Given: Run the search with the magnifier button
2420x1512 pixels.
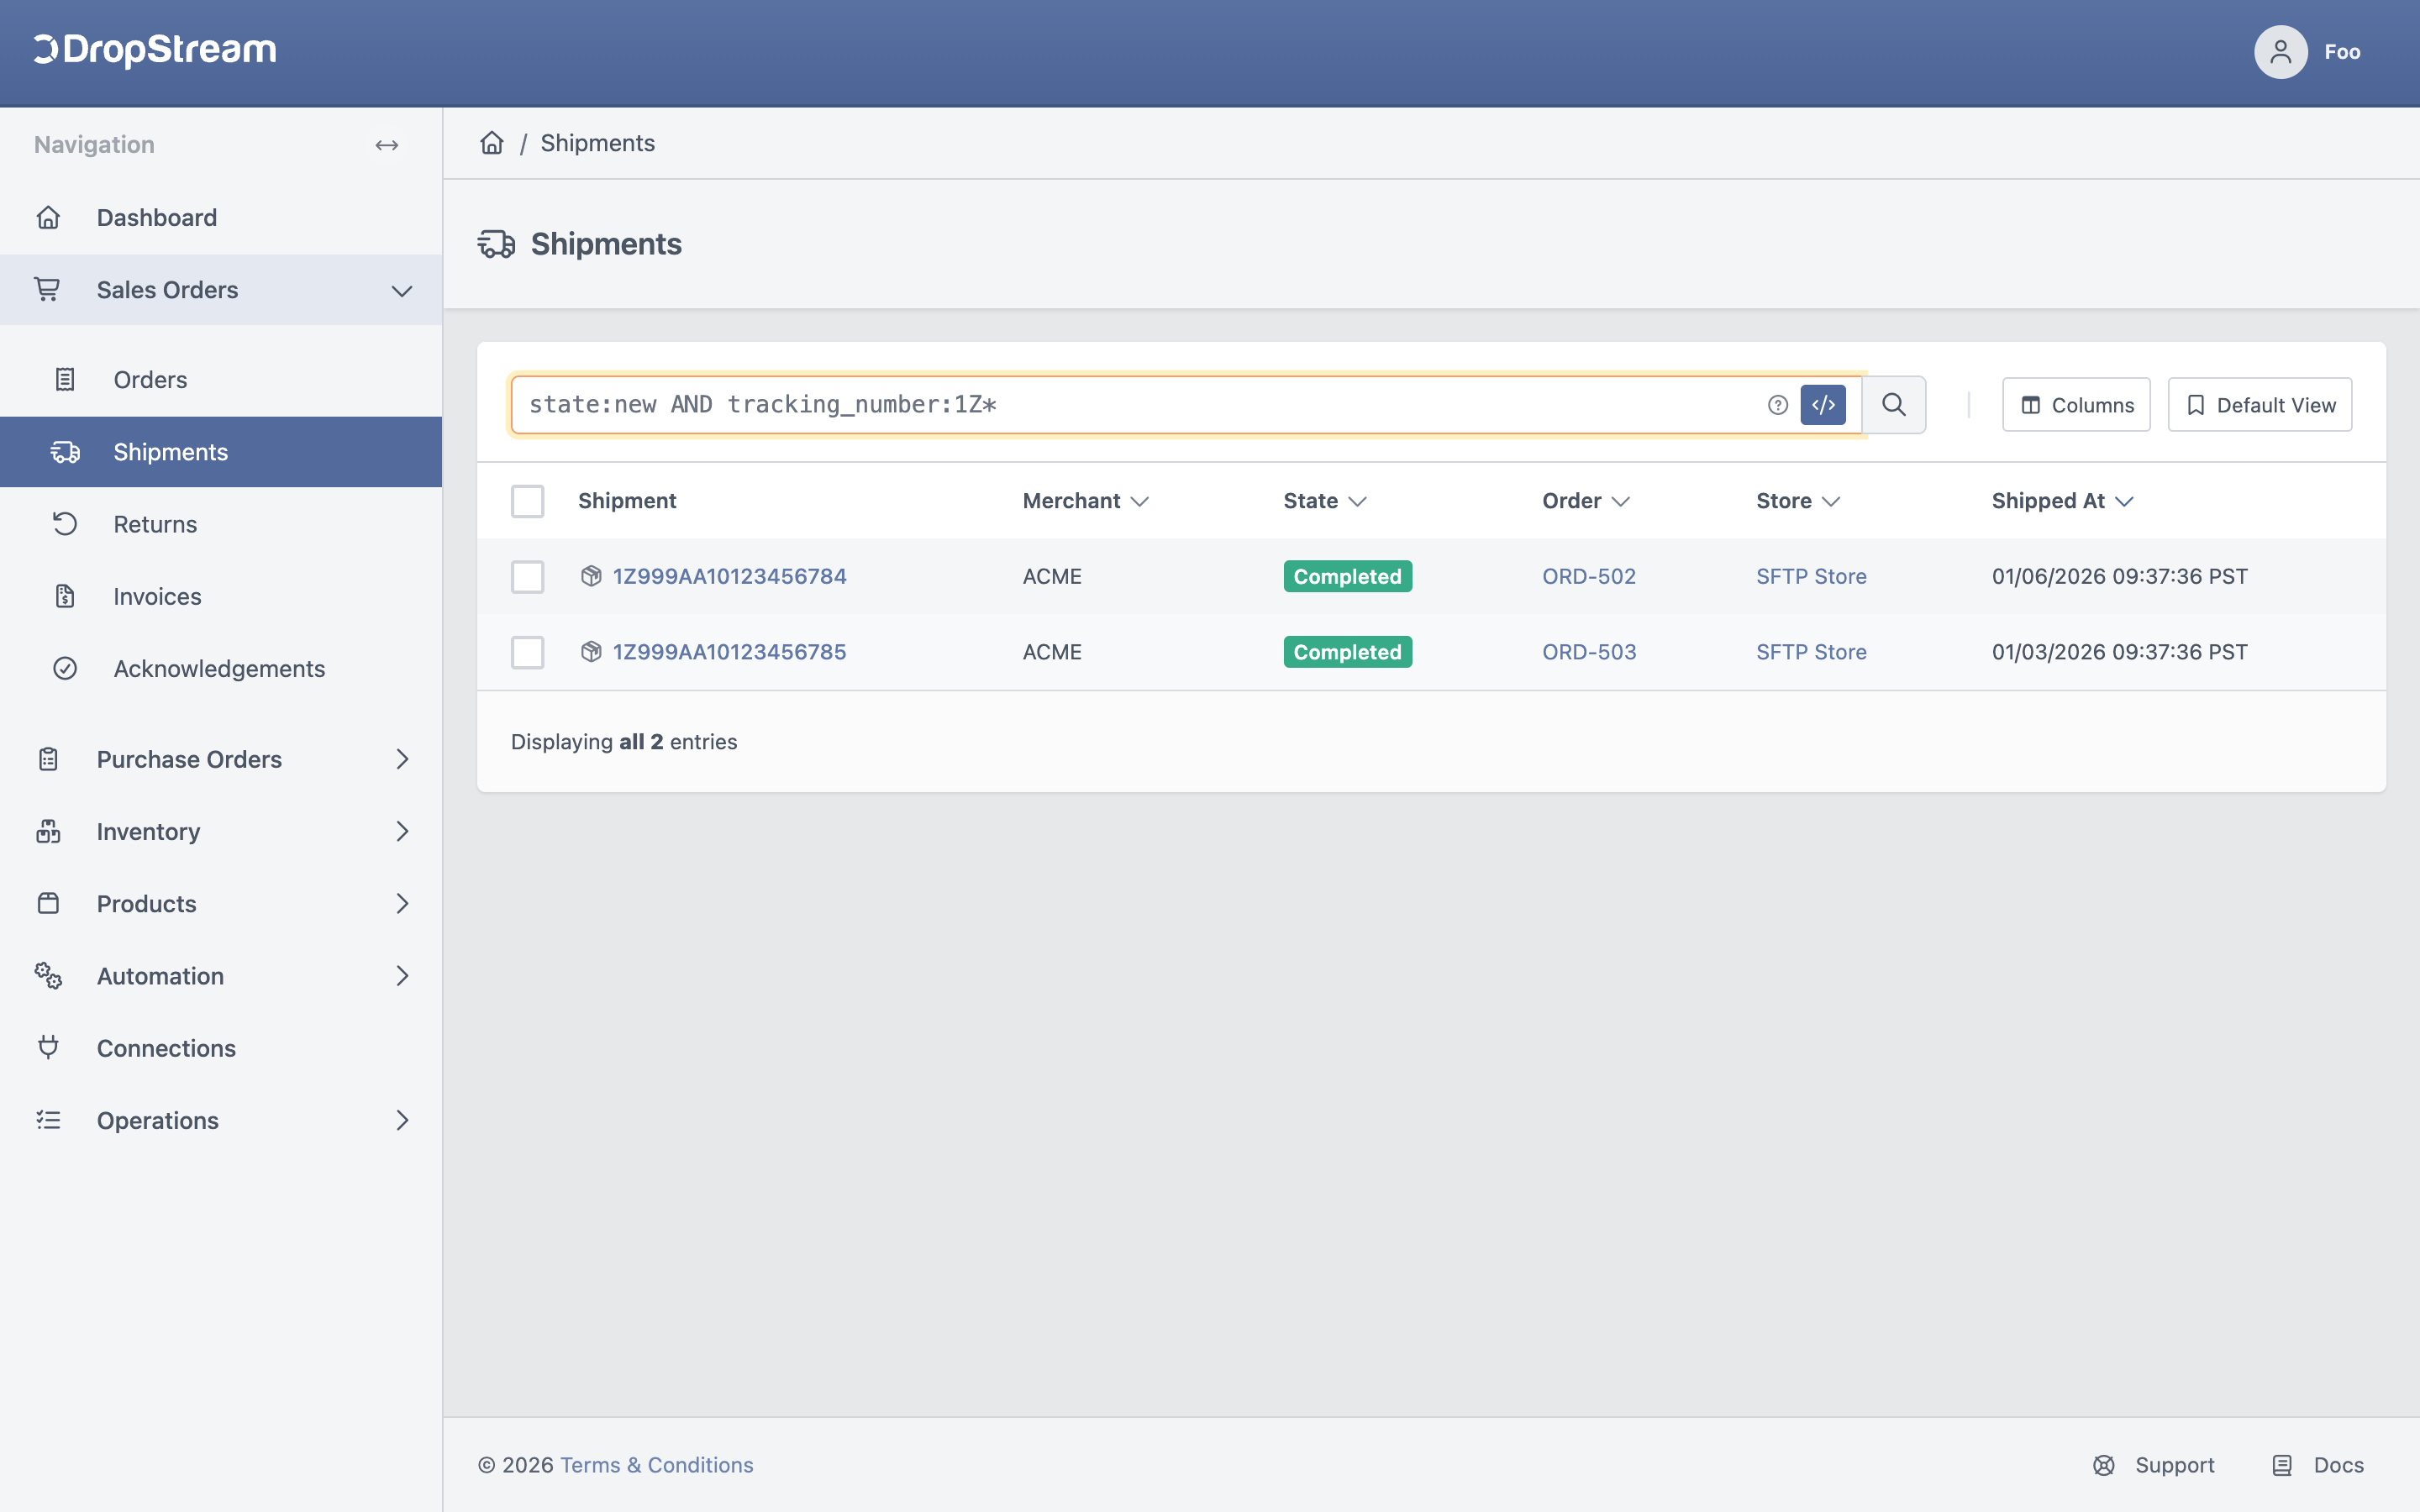Looking at the screenshot, I should [x=1894, y=405].
